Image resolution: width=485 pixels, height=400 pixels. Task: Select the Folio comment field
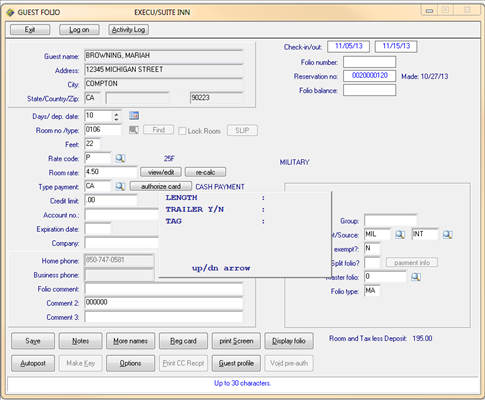pyautogui.click(x=164, y=289)
